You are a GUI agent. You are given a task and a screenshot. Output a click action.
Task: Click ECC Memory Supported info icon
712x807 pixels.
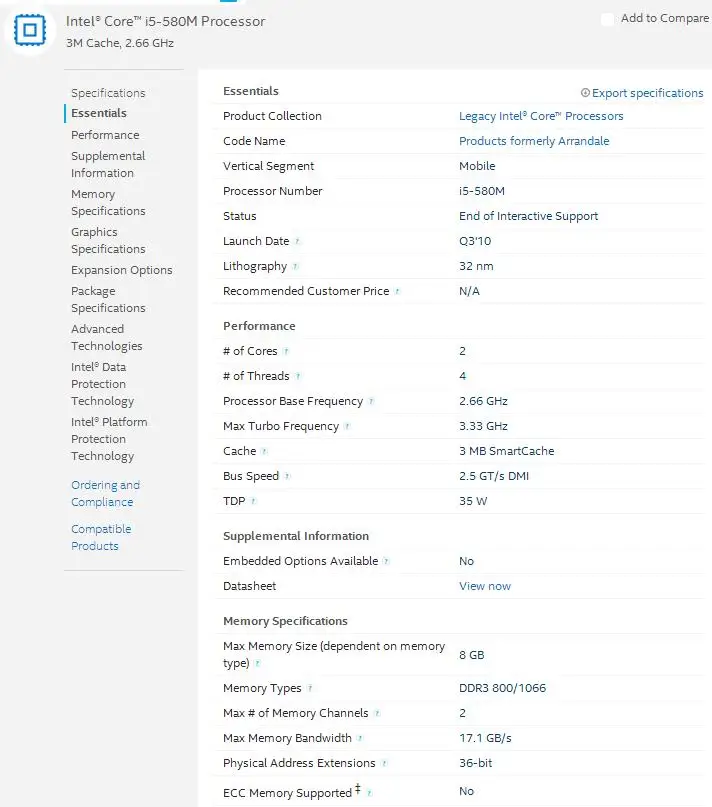(x=369, y=793)
